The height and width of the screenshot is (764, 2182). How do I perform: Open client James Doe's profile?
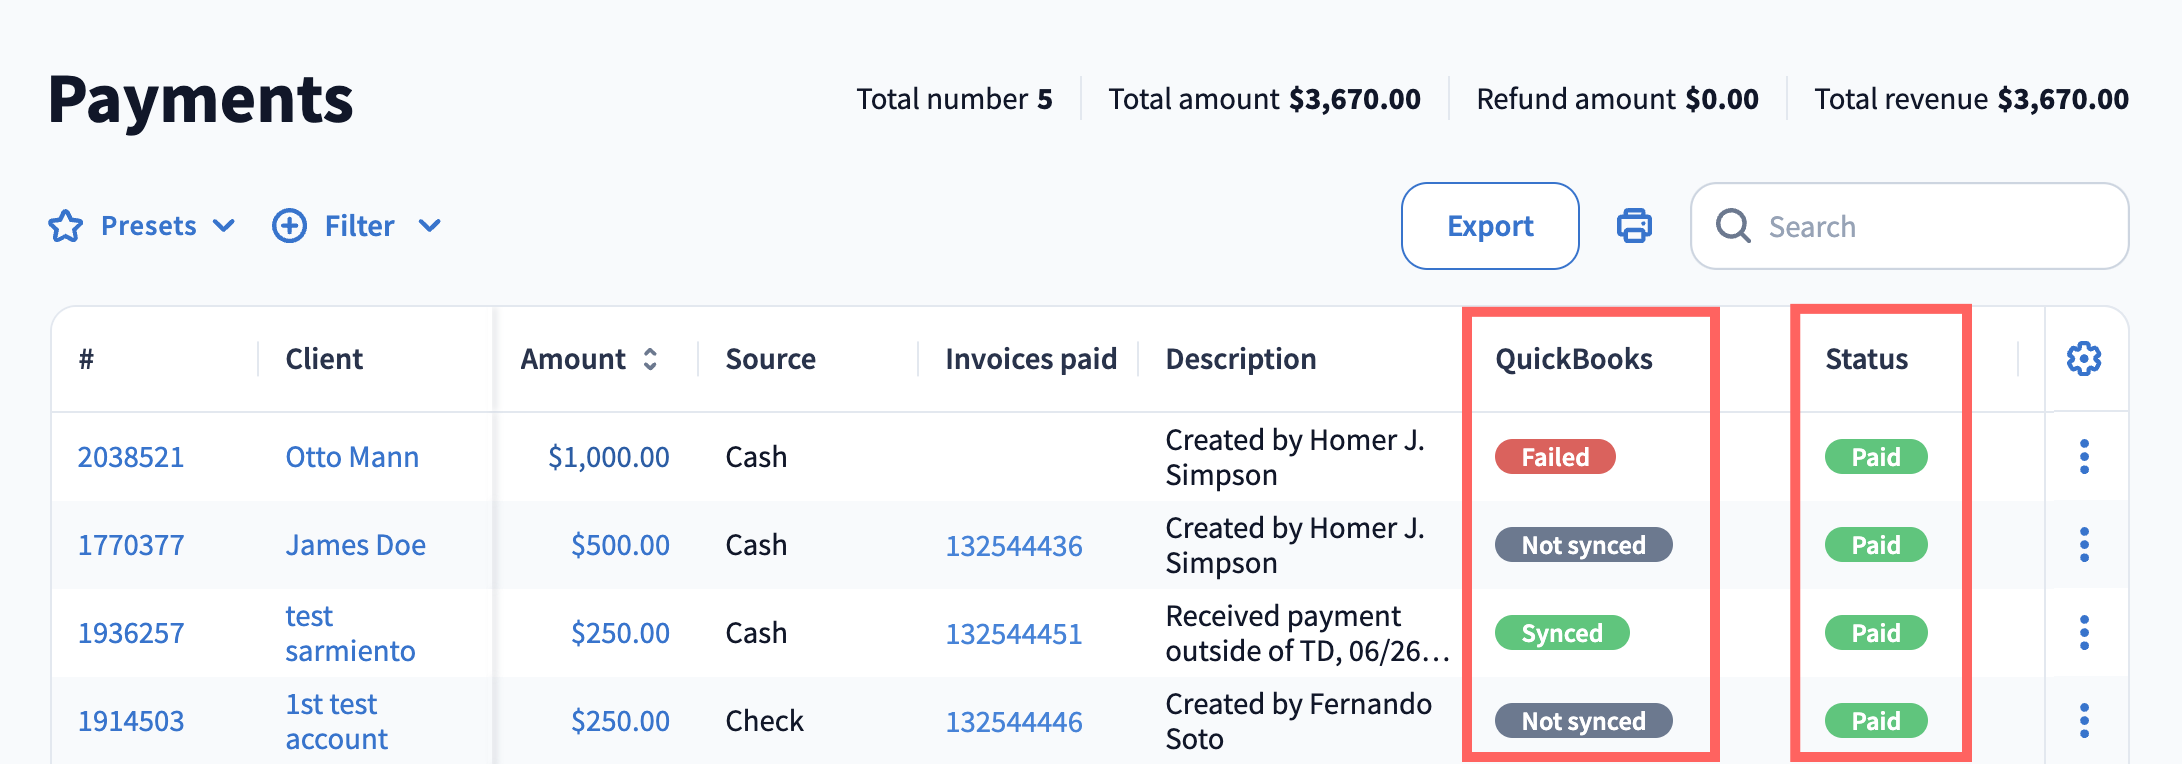click(x=355, y=545)
